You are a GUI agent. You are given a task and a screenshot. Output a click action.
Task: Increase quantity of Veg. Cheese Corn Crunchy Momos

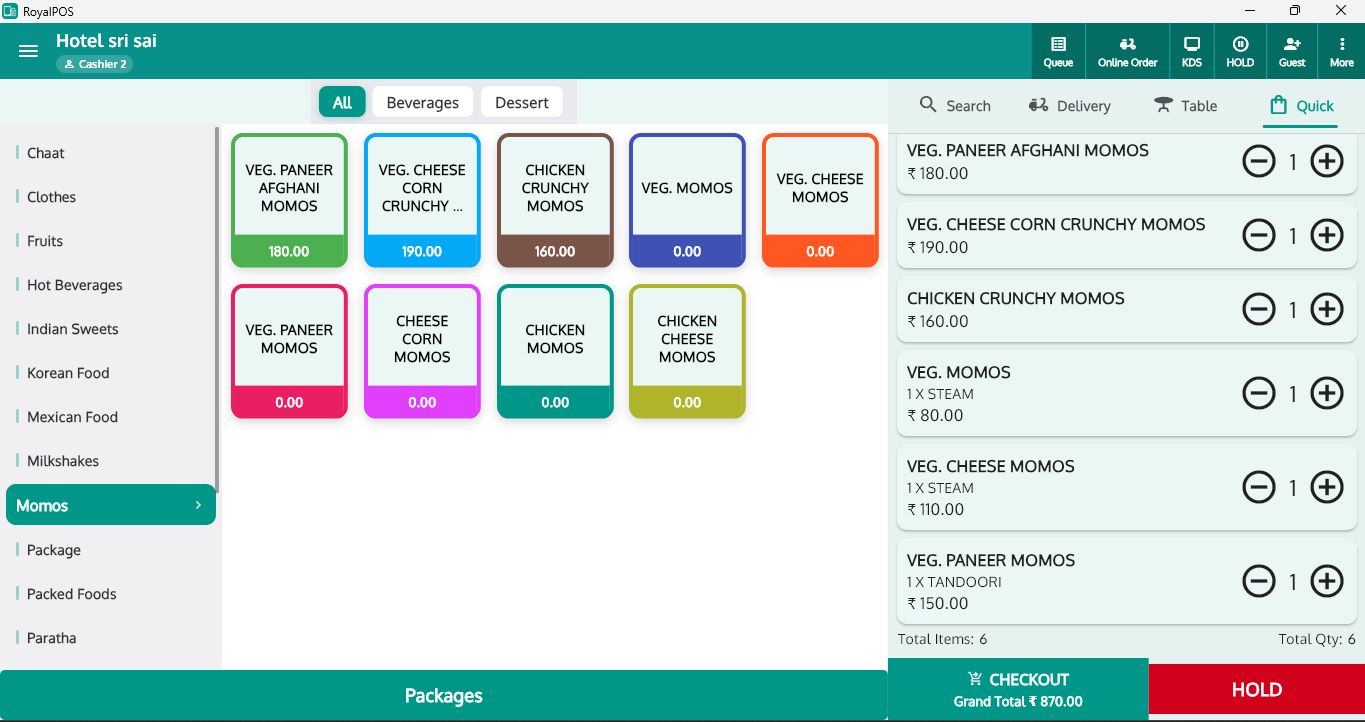click(1327, 235)
